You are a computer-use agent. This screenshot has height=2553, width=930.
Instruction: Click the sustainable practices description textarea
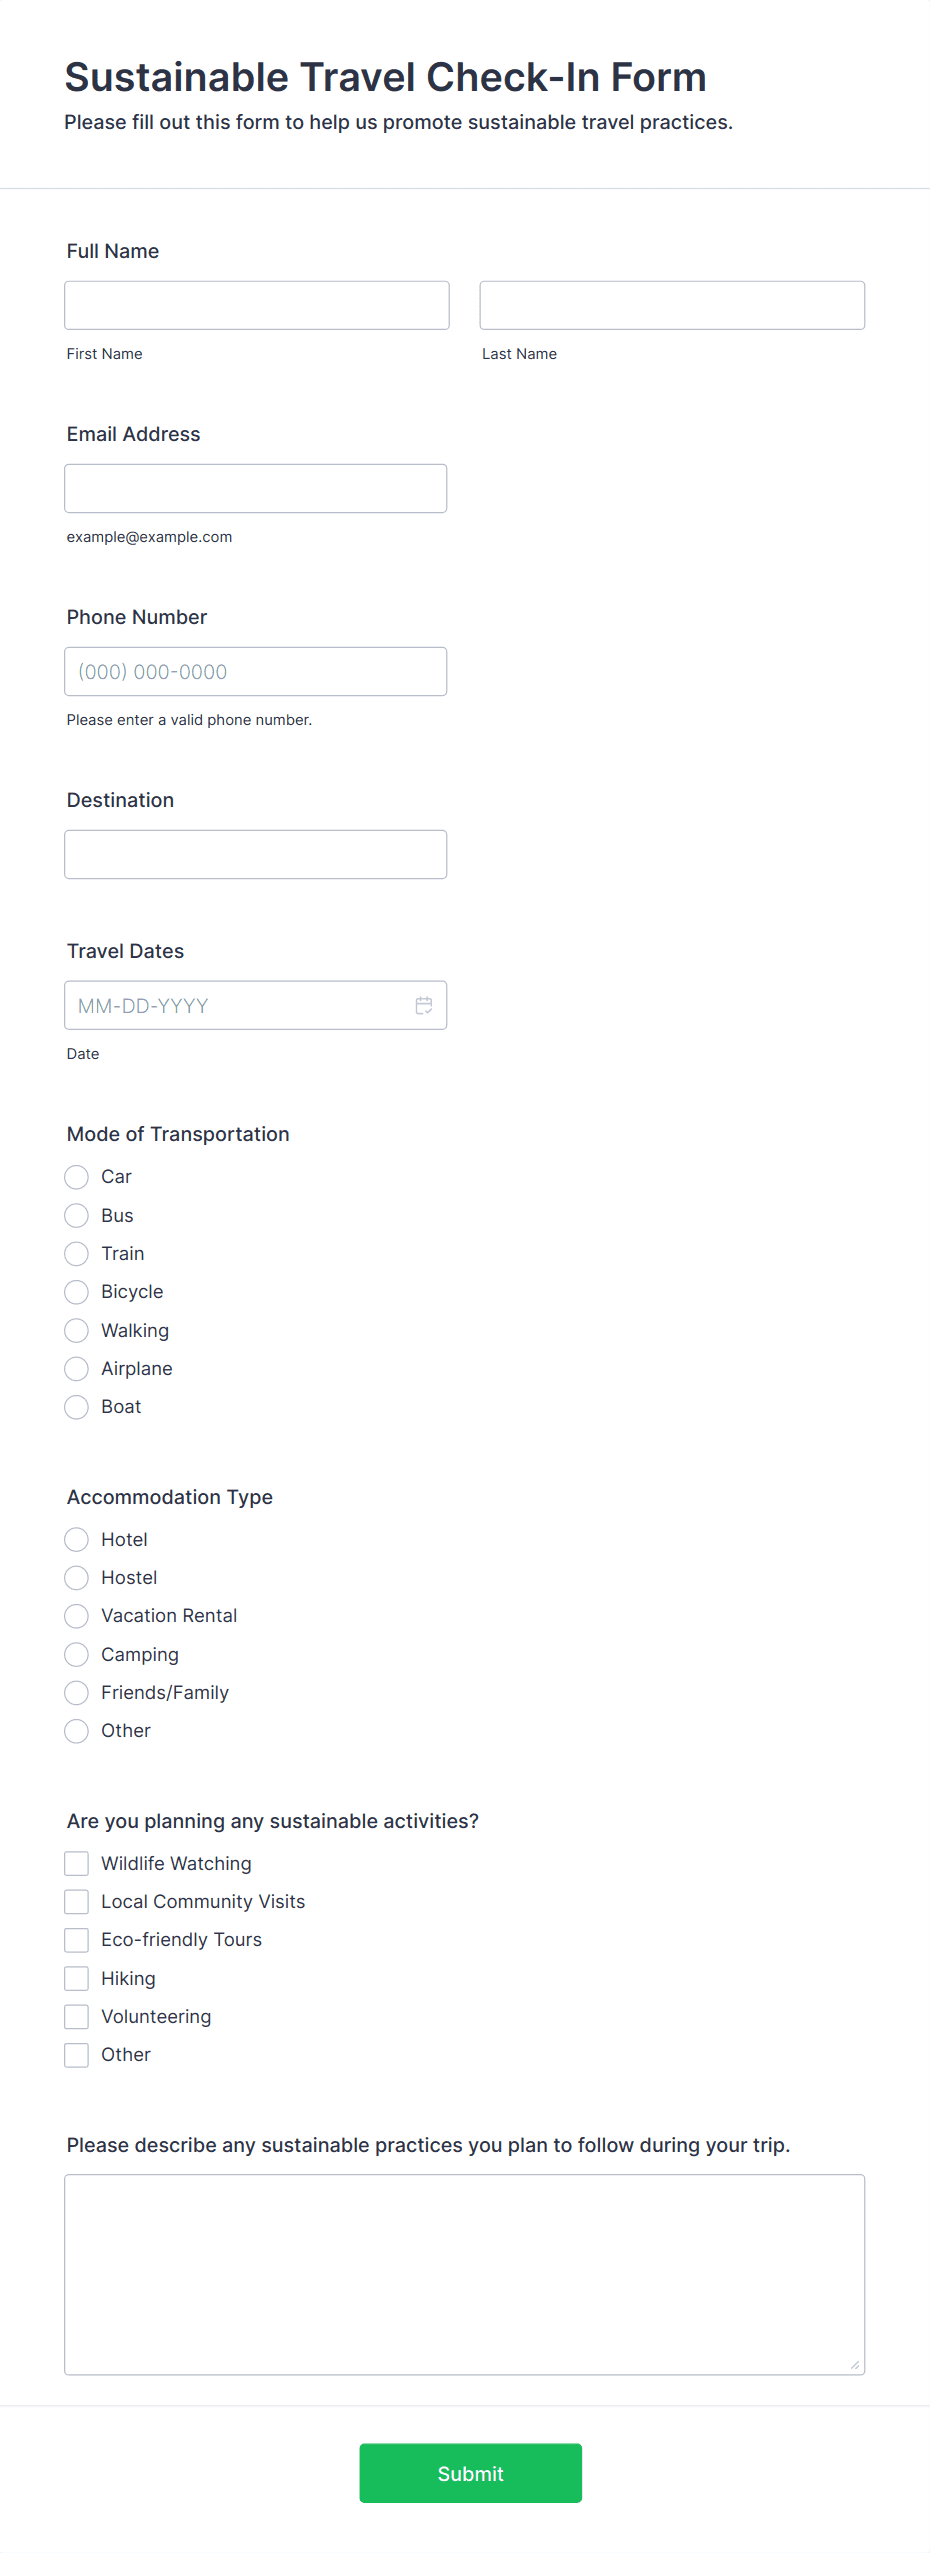(464, 2273)
